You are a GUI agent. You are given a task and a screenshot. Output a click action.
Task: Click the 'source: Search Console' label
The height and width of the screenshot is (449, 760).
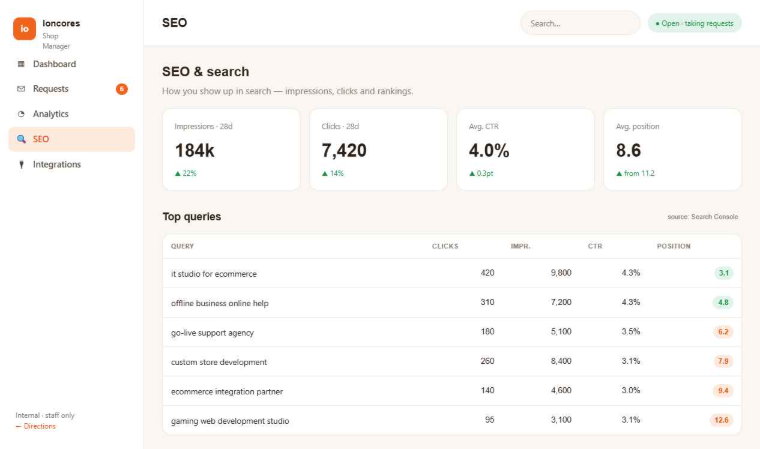[702, 217]
